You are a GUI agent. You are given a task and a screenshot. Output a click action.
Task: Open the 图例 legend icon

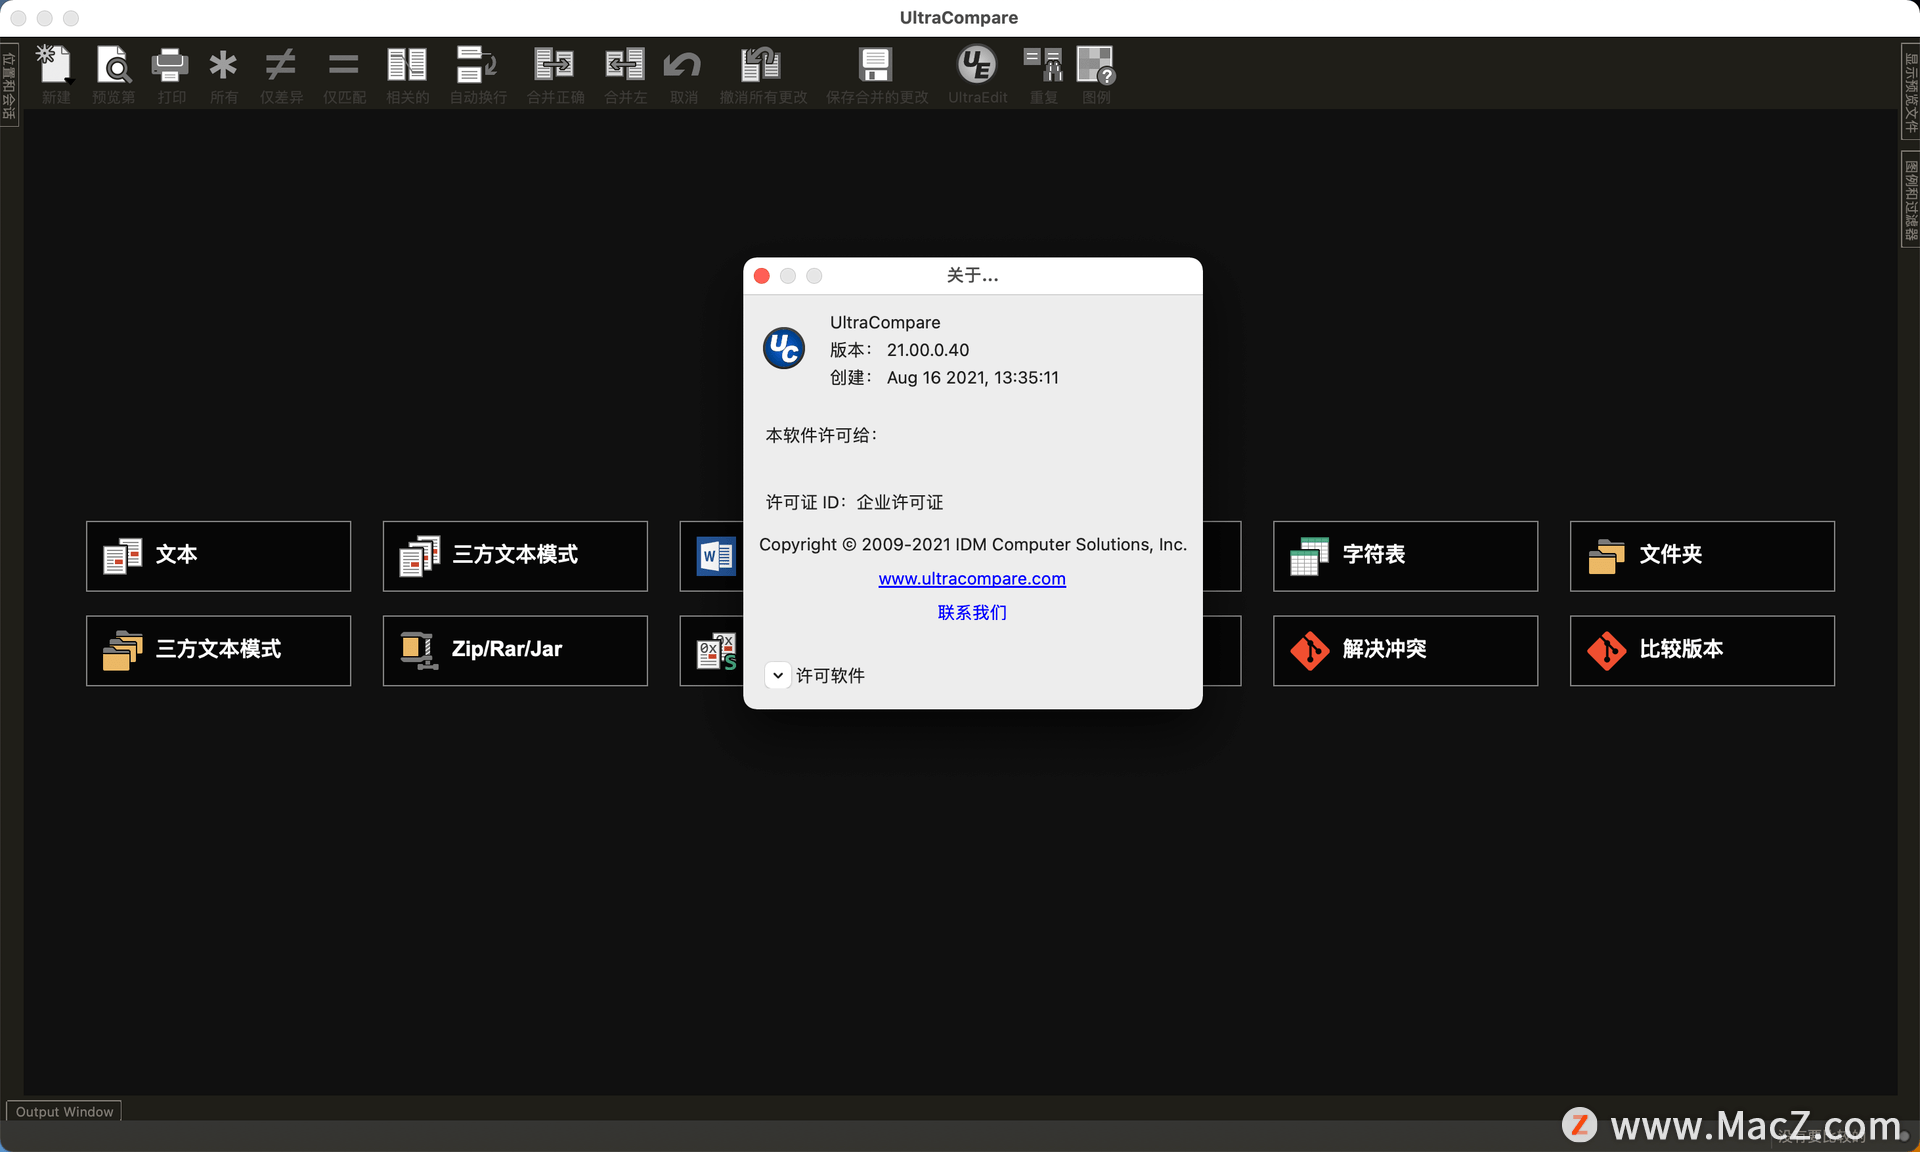(1096, 66)
